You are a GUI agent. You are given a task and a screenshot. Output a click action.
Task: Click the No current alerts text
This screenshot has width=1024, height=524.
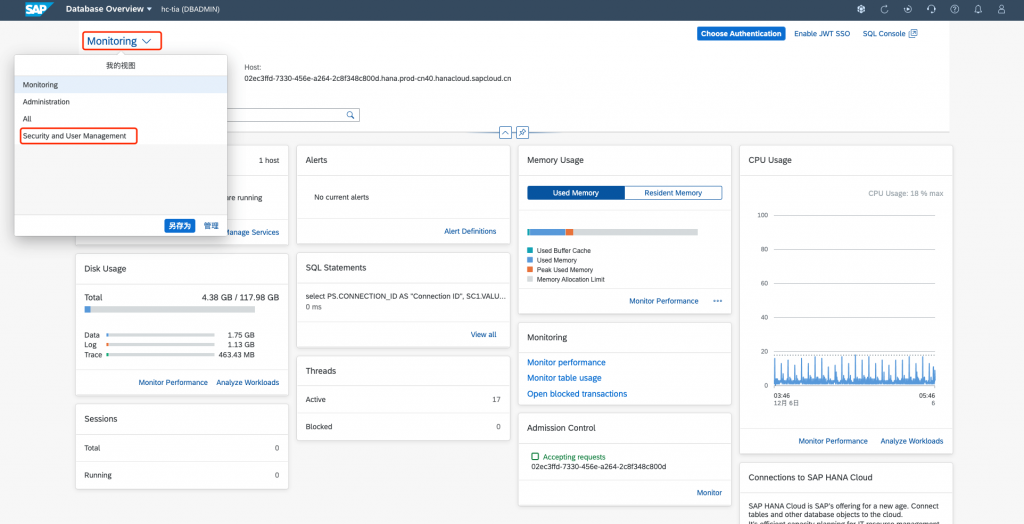coord(342,197)
